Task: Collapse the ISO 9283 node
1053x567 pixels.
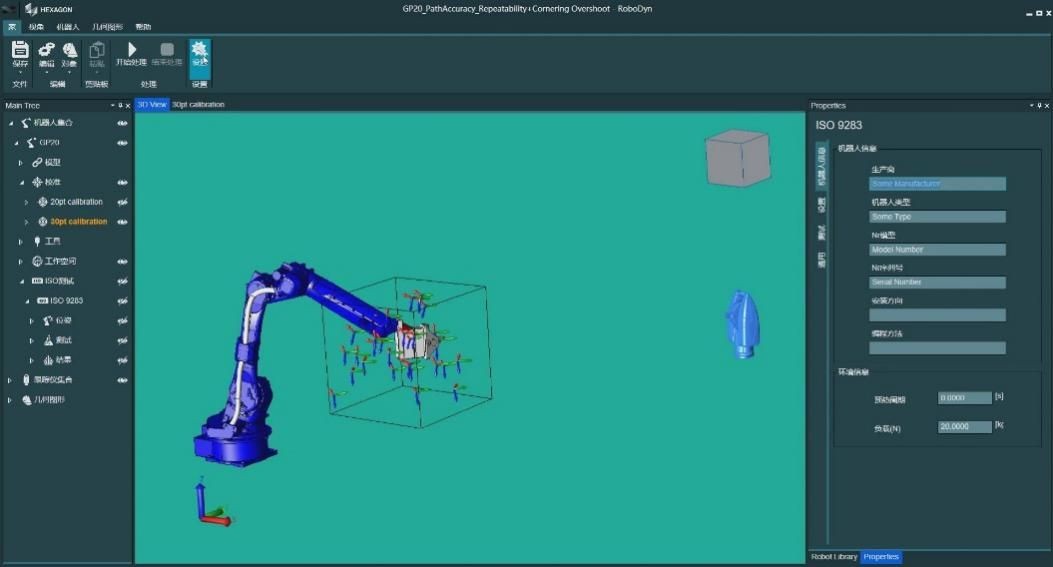Action: click(x=28, y=301)
